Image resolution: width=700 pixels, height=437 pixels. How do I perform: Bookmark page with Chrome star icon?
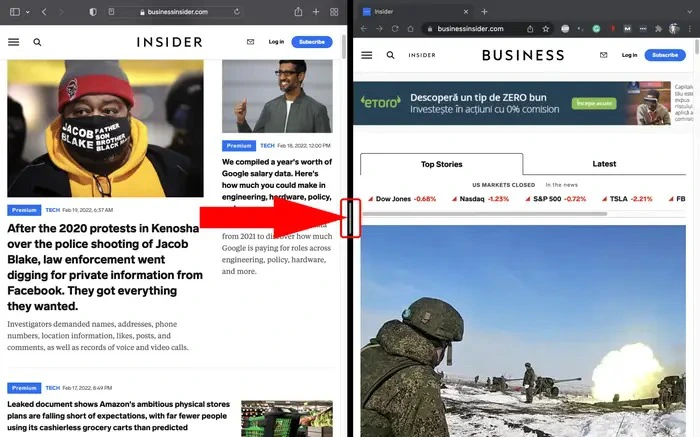[546, 29]
